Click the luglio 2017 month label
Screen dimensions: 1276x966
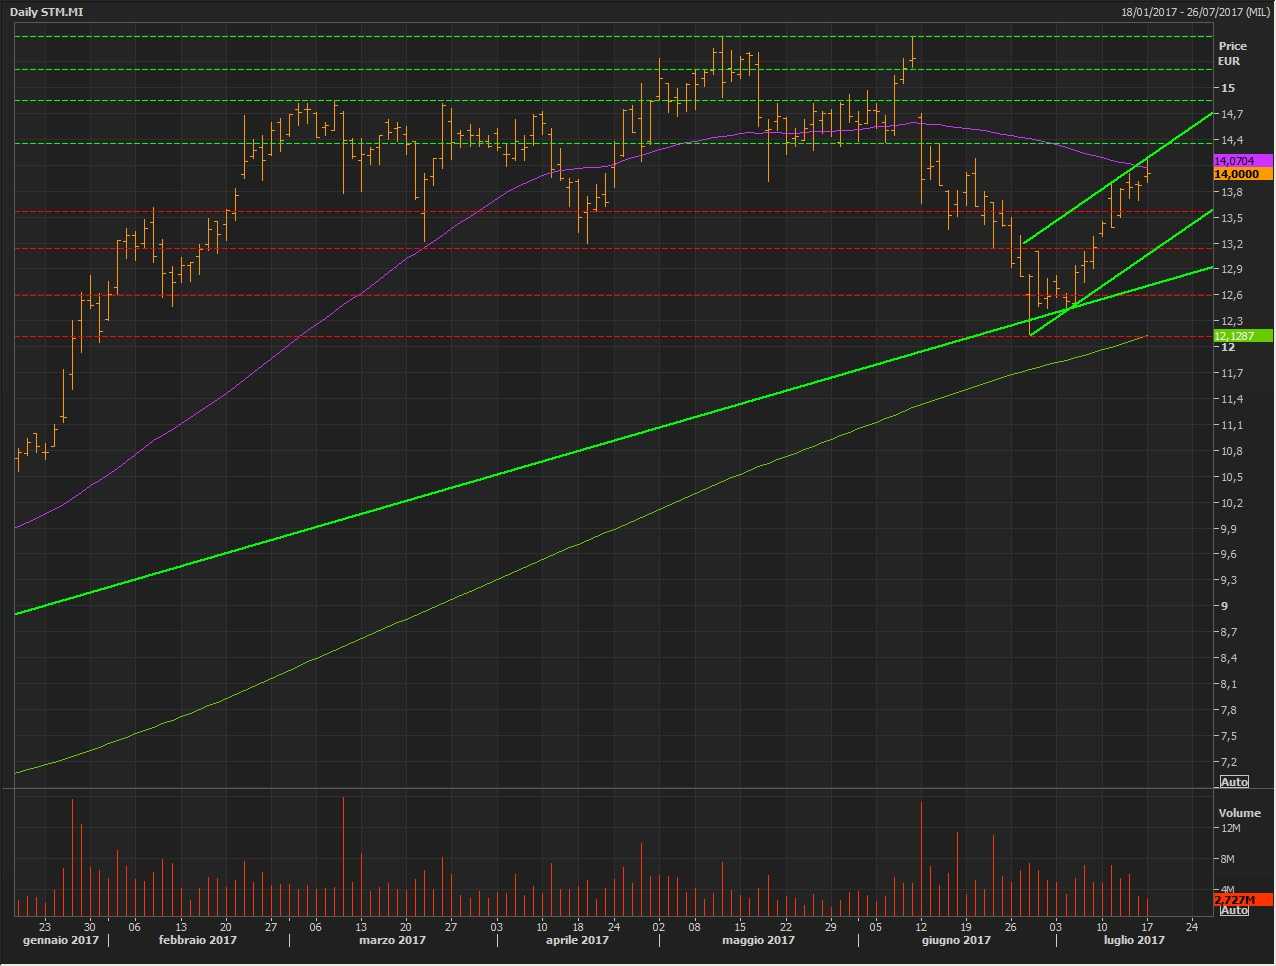[1134, 940]
